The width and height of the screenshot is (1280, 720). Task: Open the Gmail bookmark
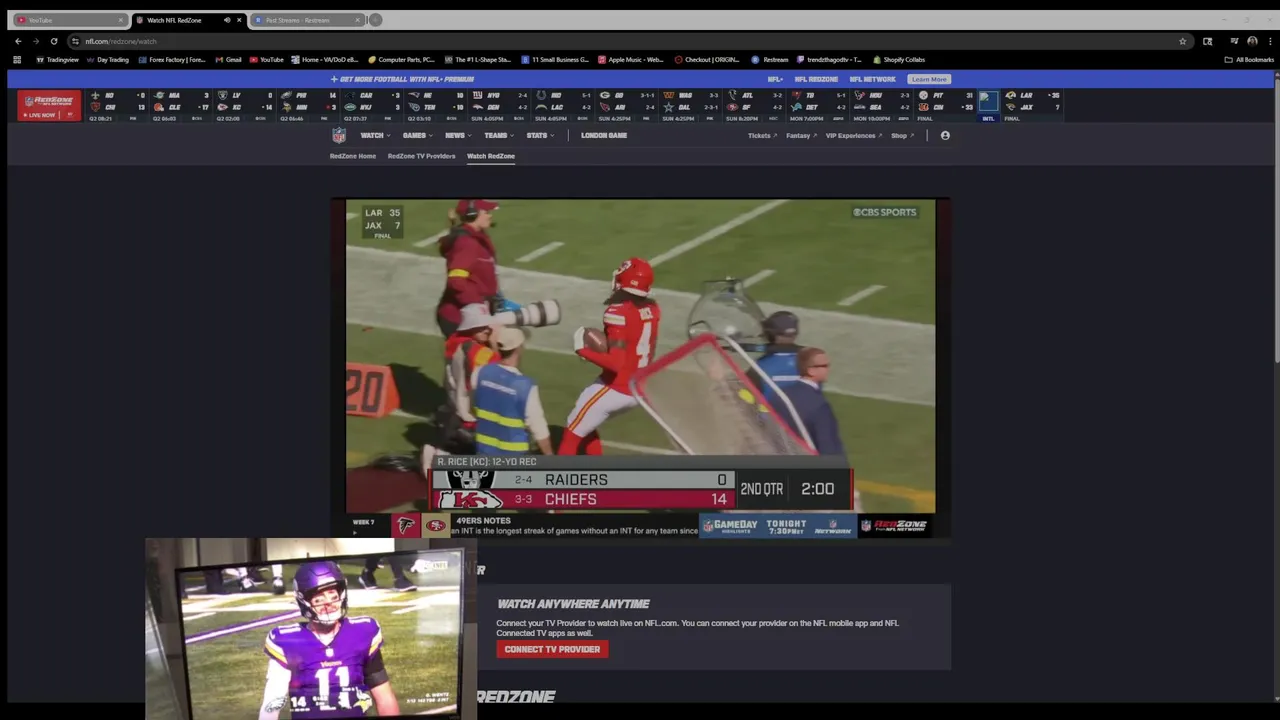(229, 59)
